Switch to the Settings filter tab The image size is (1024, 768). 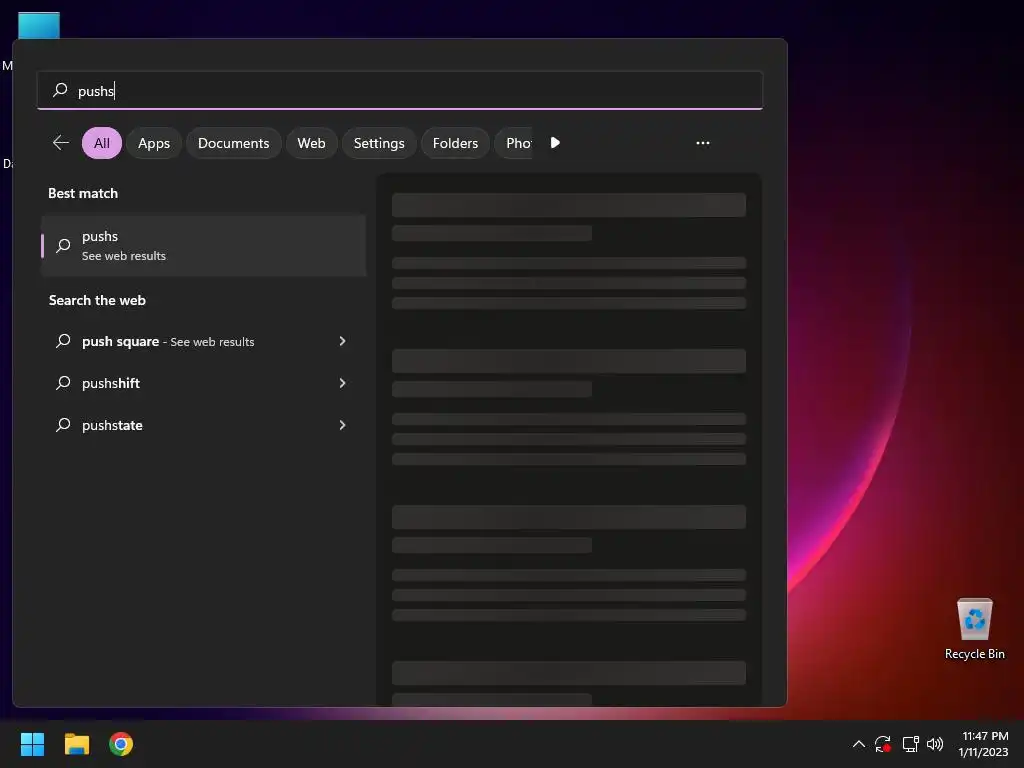tap(379, 143)
